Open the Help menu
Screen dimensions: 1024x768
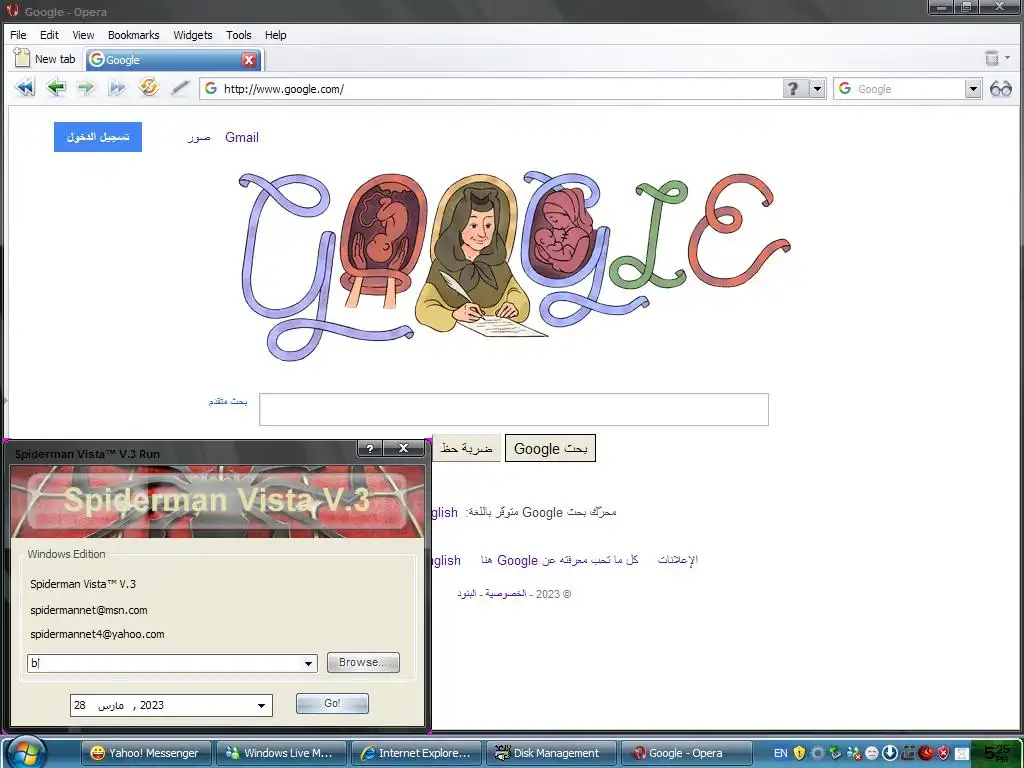point(276,35)
